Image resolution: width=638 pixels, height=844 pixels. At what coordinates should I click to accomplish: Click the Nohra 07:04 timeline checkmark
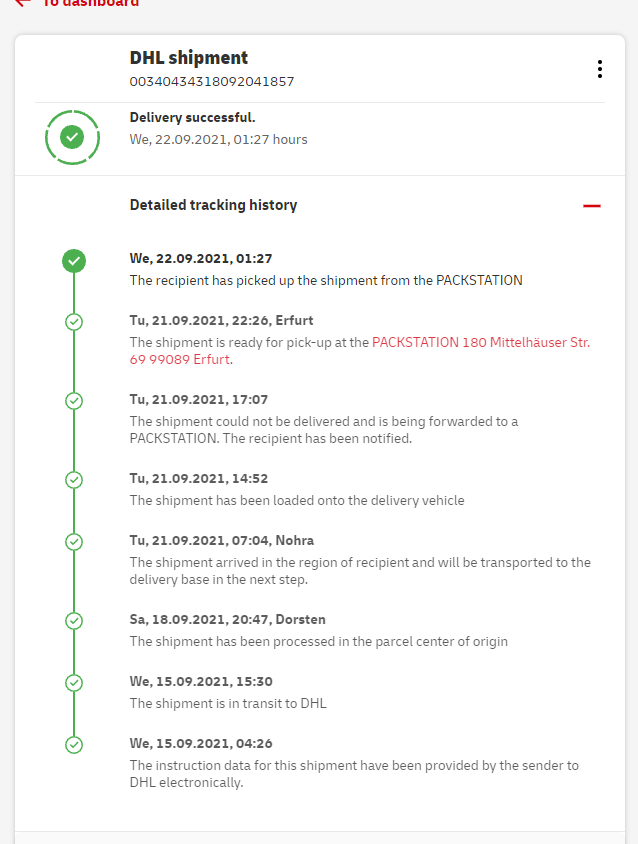click(x=74, y=541)
